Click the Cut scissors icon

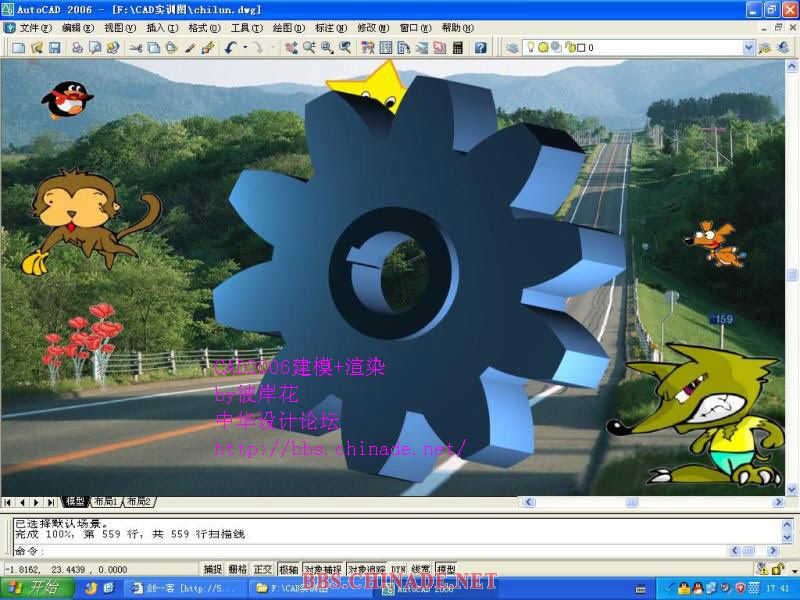pos(135,47)
